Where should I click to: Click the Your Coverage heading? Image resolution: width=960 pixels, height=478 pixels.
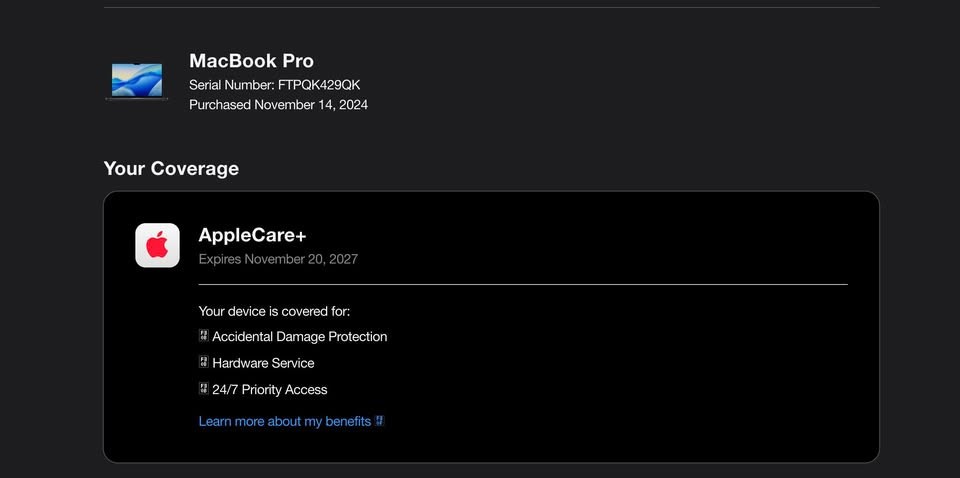pyautogui.click(x=171, y=168)
